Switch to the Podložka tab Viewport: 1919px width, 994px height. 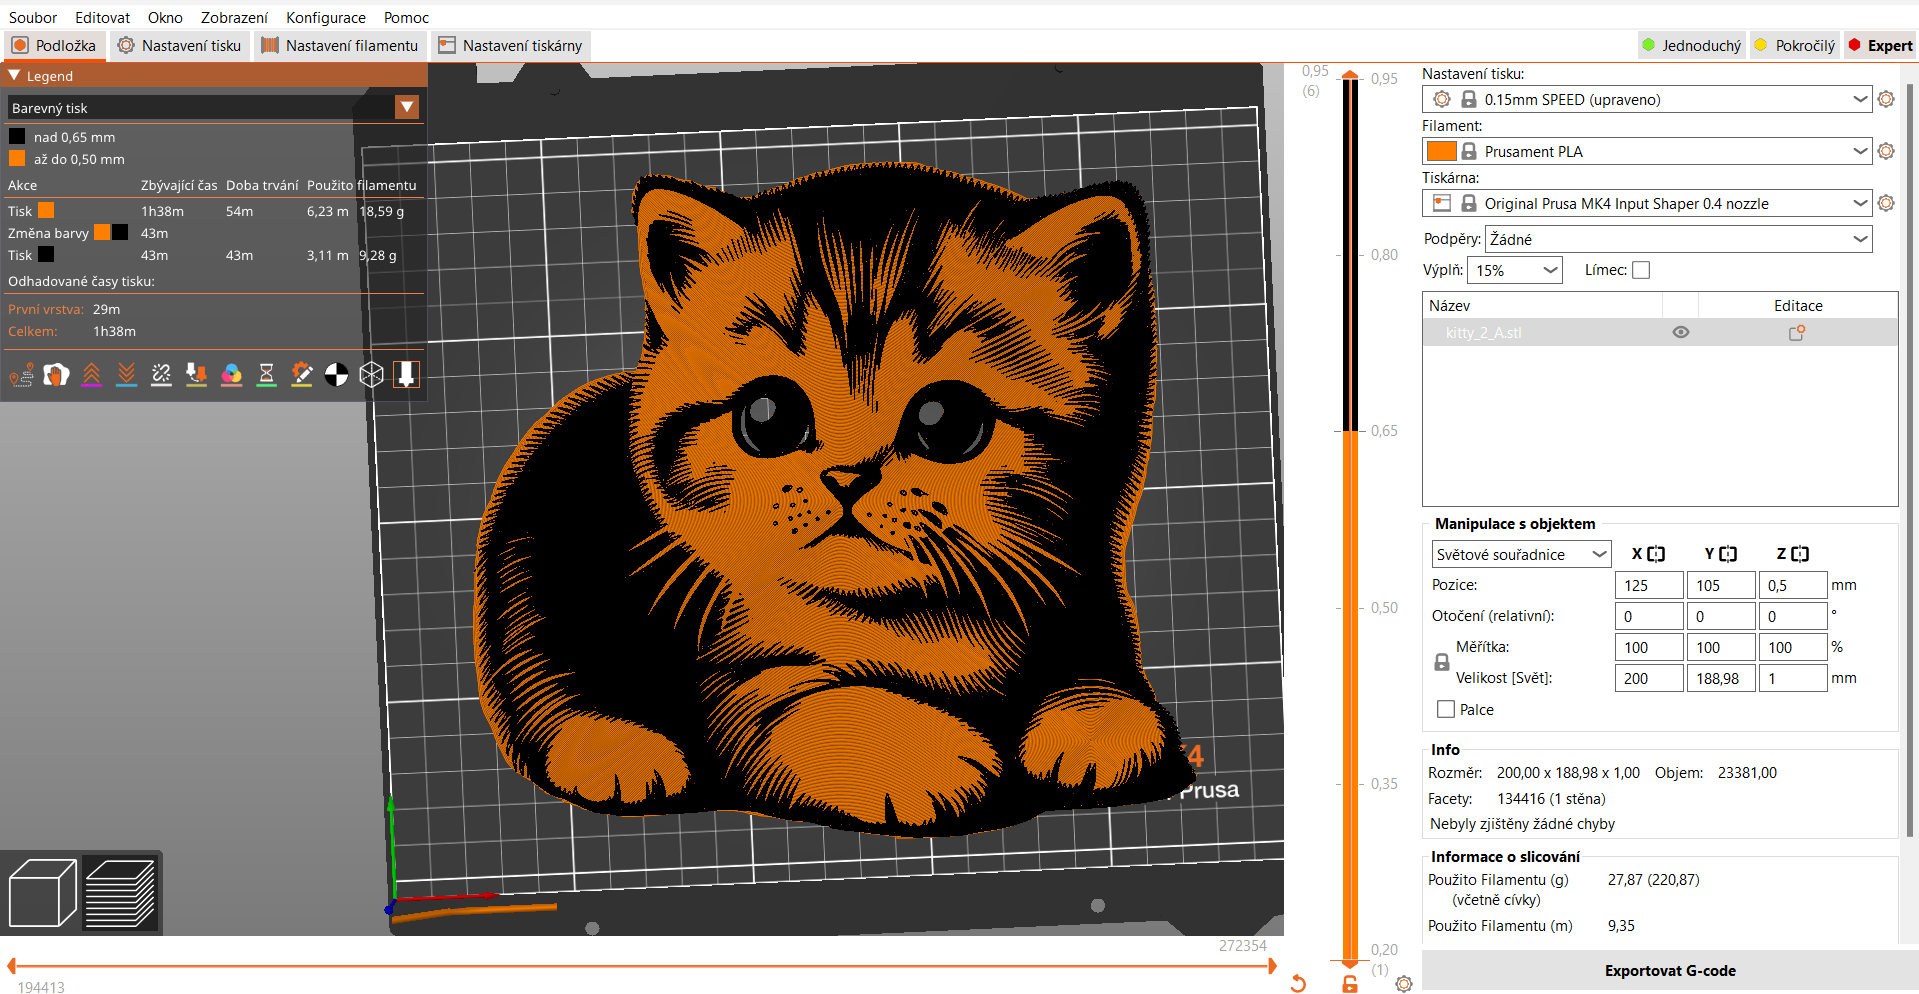click(54, 45)
